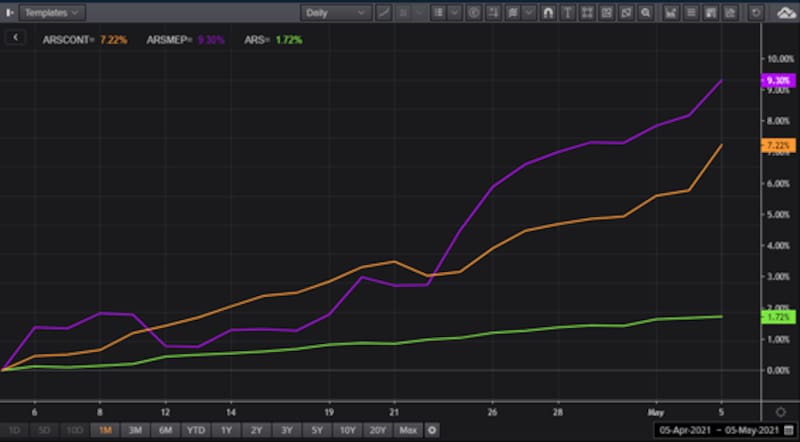The image size is (800, 442).
Task: Click the zoom magnifier icon in toolbar
Action: pyautogui.click(x=646, y=13)
